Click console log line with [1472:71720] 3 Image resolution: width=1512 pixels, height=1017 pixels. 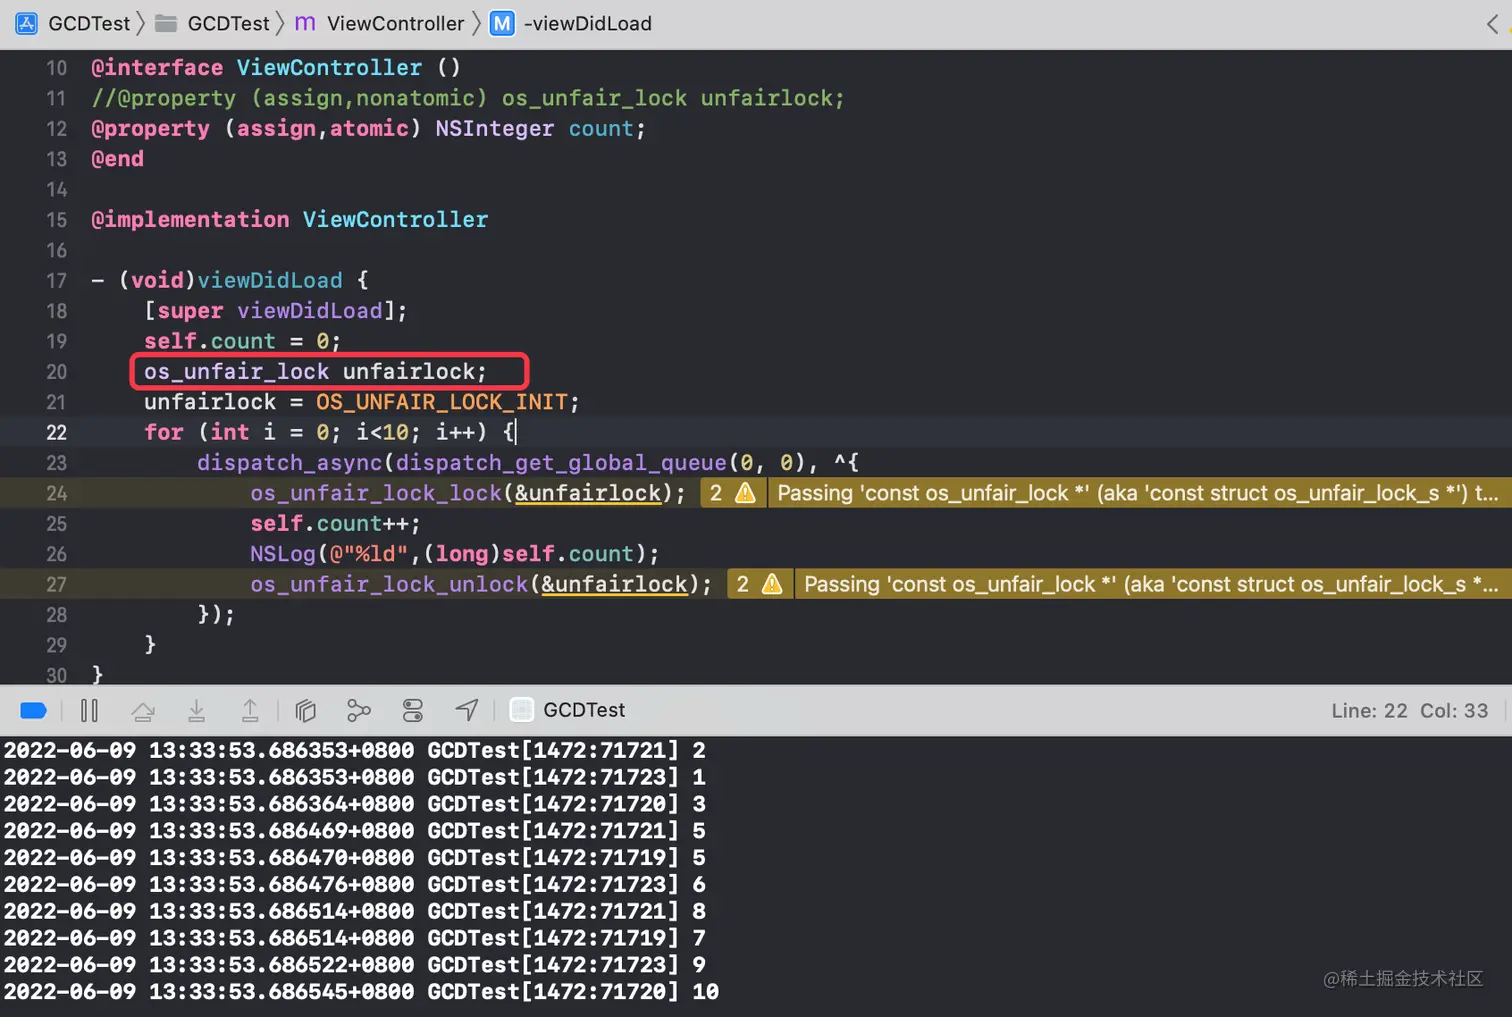click(x=355, y=804)
